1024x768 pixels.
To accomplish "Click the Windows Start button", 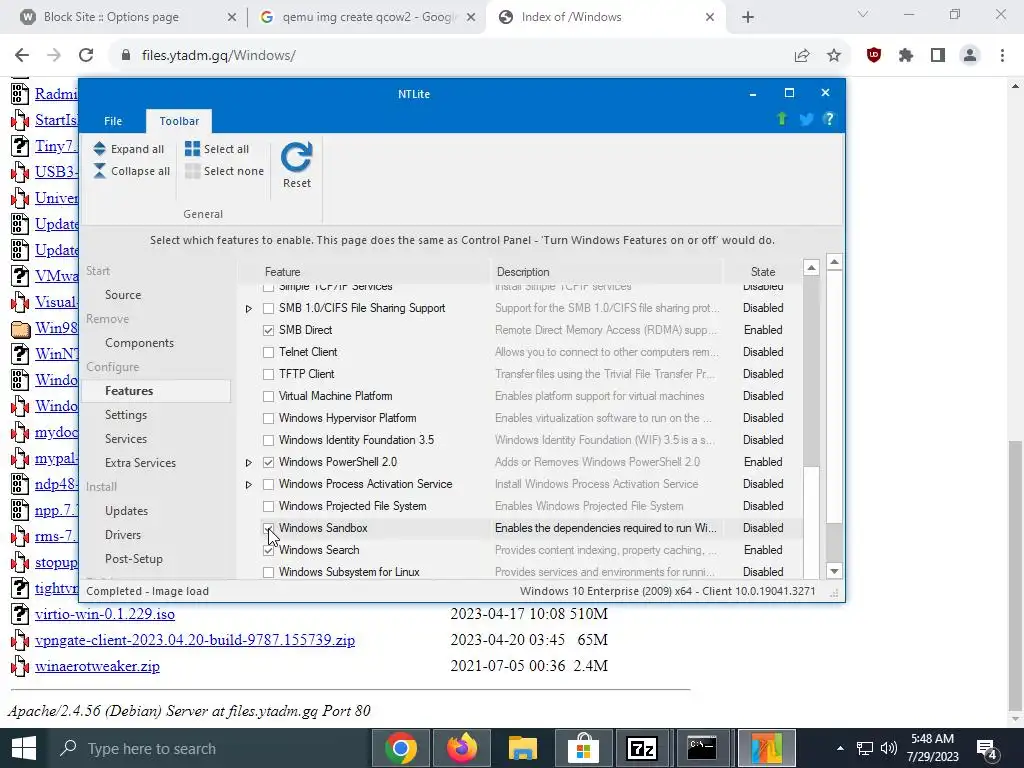I will click(24, 748).
